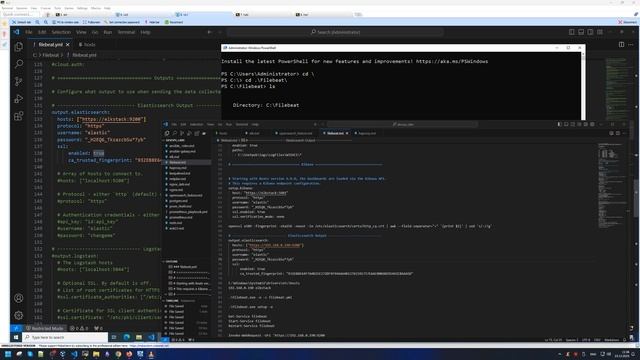Collapse the Outline section in small VS Code

[187, 262]
